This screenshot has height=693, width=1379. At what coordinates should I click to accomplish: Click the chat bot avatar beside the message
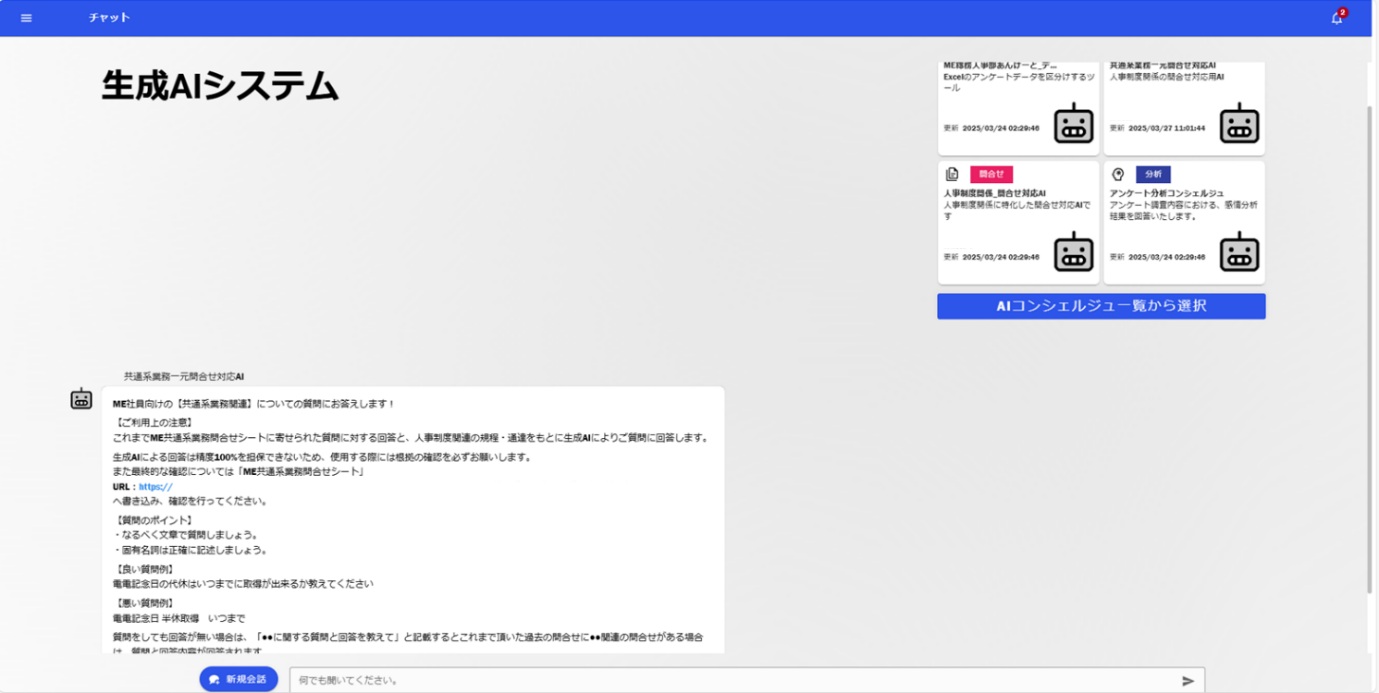point(81,399)
